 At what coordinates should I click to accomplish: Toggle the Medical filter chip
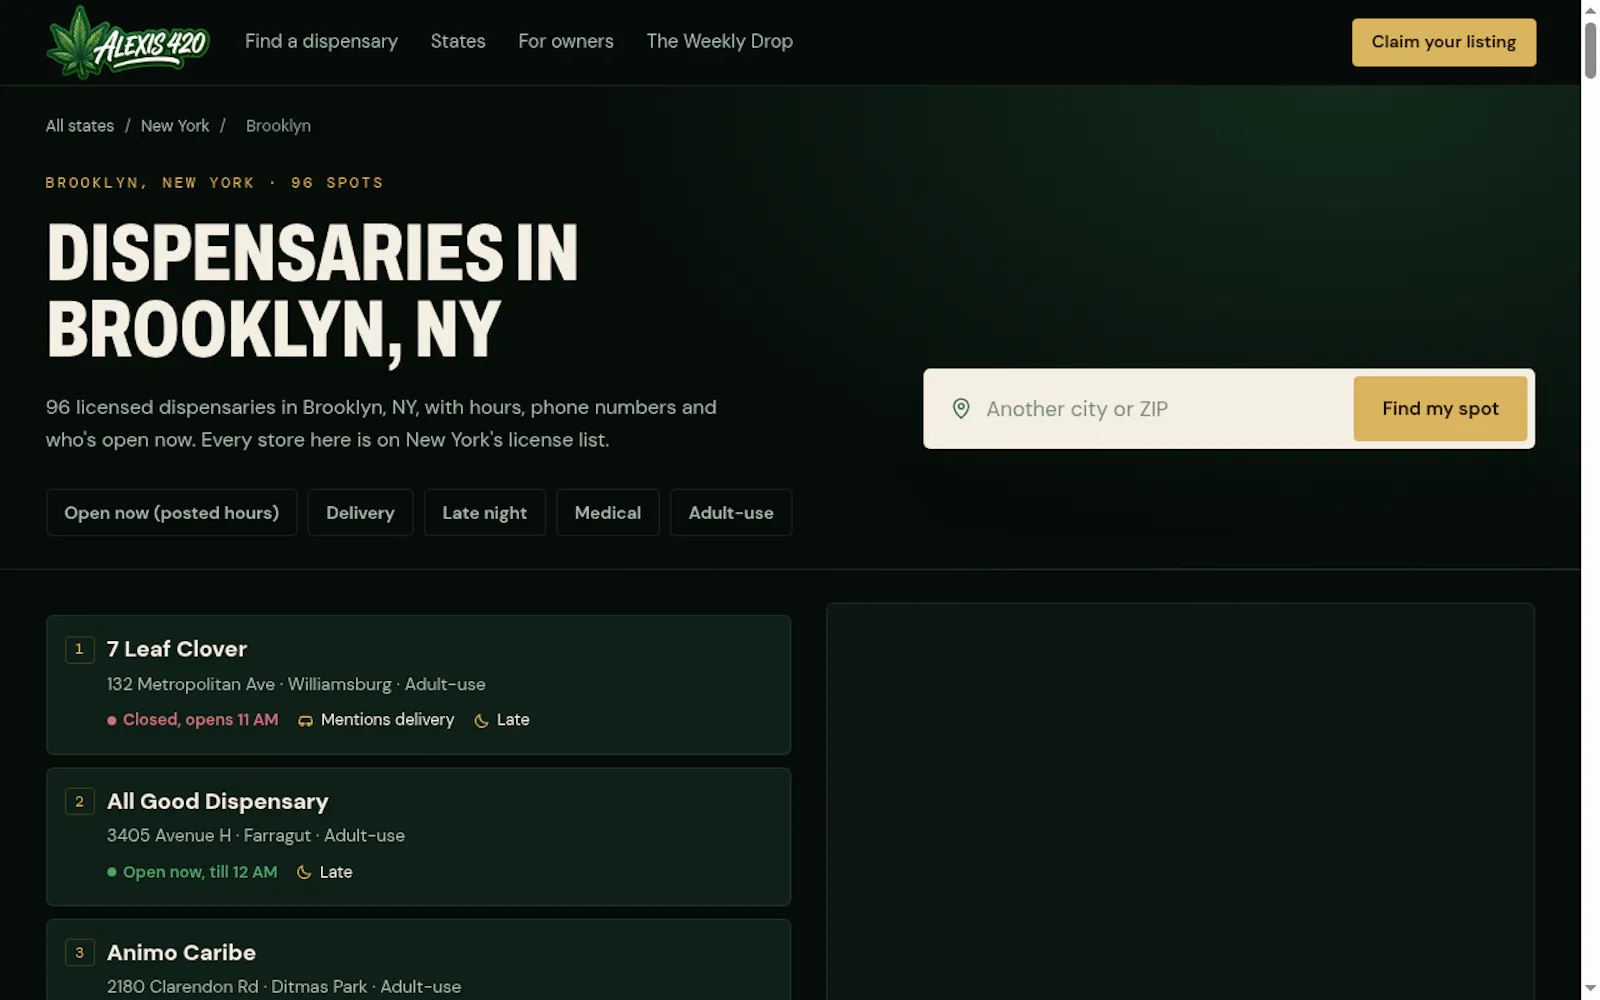pos(608,512)
